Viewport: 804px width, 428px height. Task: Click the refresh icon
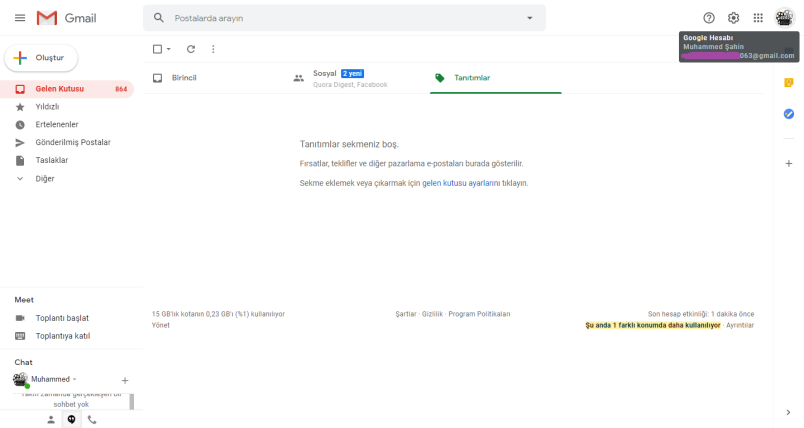(191, 49)
